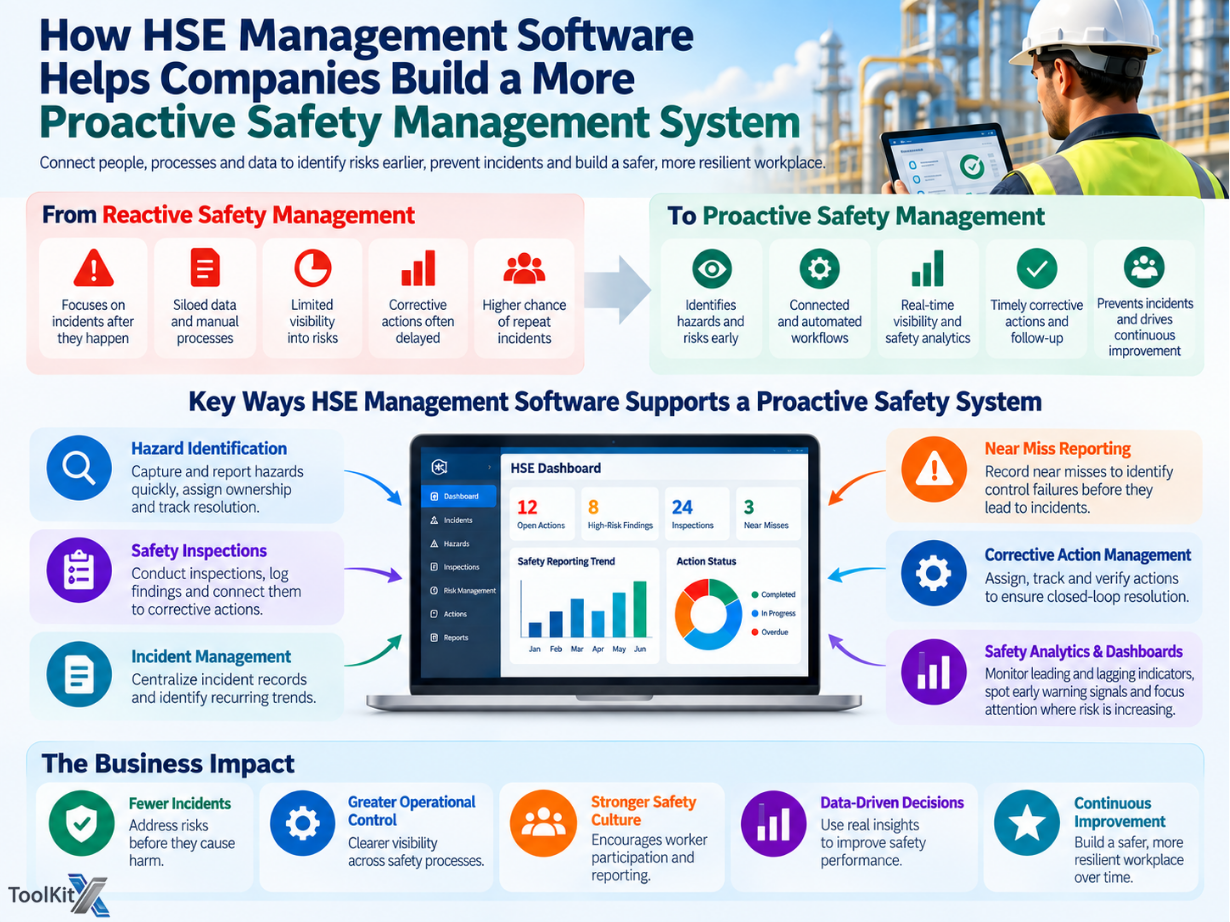Viewport: 1230px width, 922px height.
Task: Click the 'Hazard Identification' heading
Action: tap(209, 449)
